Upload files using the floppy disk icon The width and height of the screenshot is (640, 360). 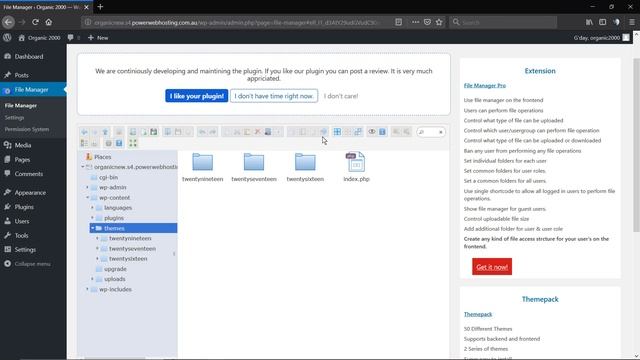(x=153, y=132)
